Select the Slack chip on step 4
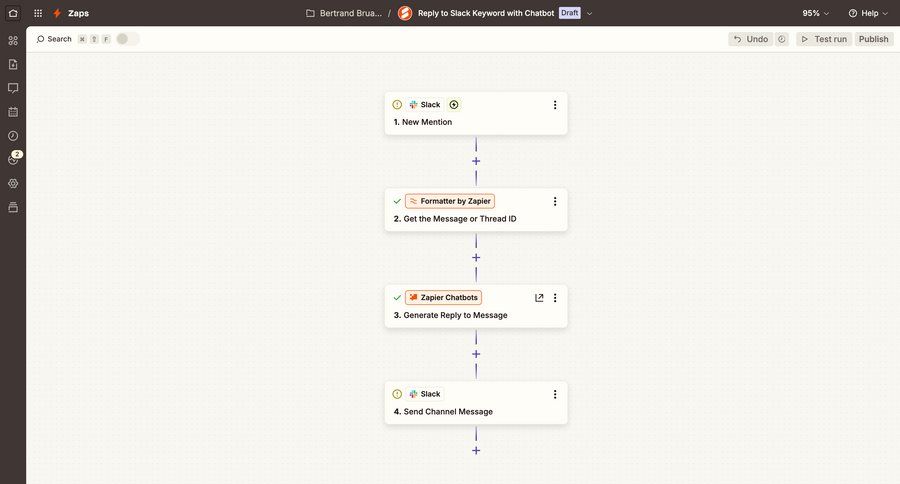 click(x=425, y=394)
